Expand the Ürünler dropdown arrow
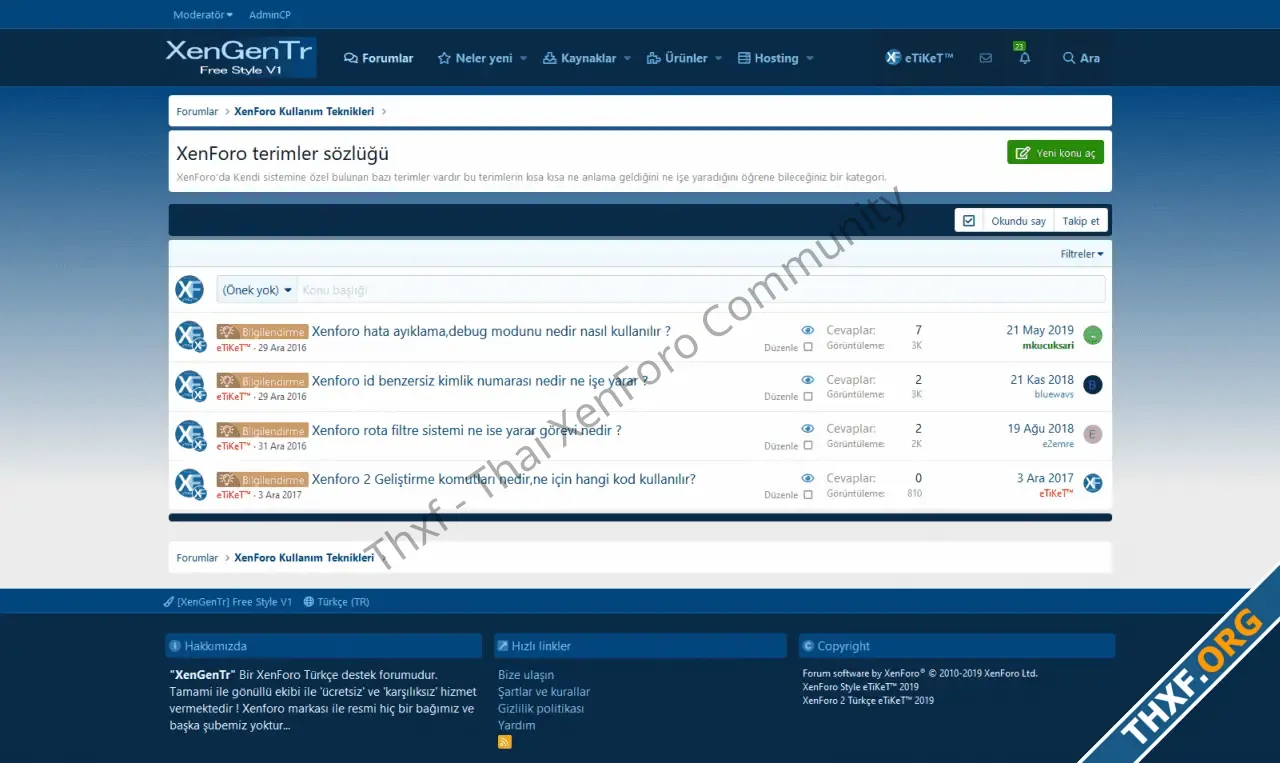This screenshot has height=763, width=1280. [718, 59]
